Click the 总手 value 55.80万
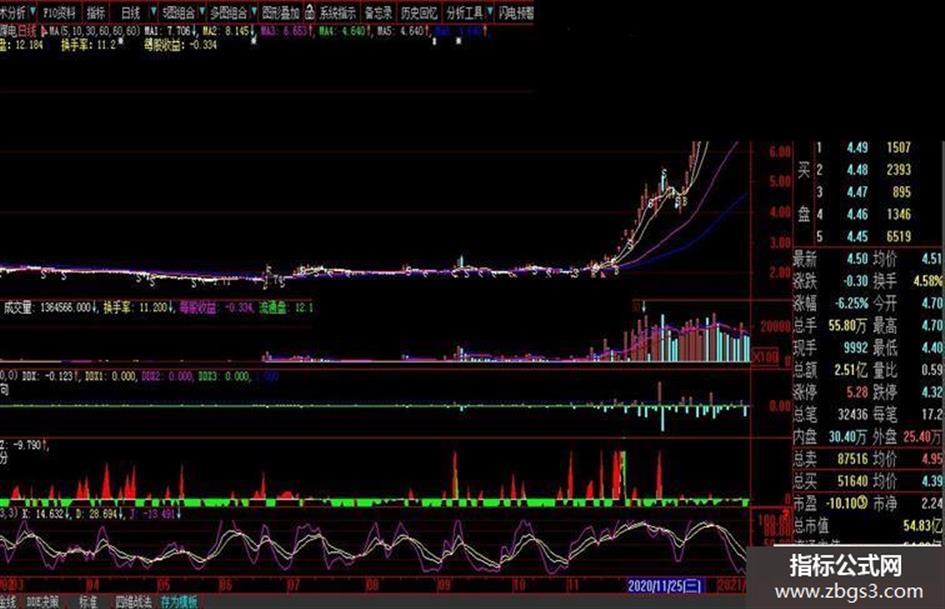 (x=847, y=326)
